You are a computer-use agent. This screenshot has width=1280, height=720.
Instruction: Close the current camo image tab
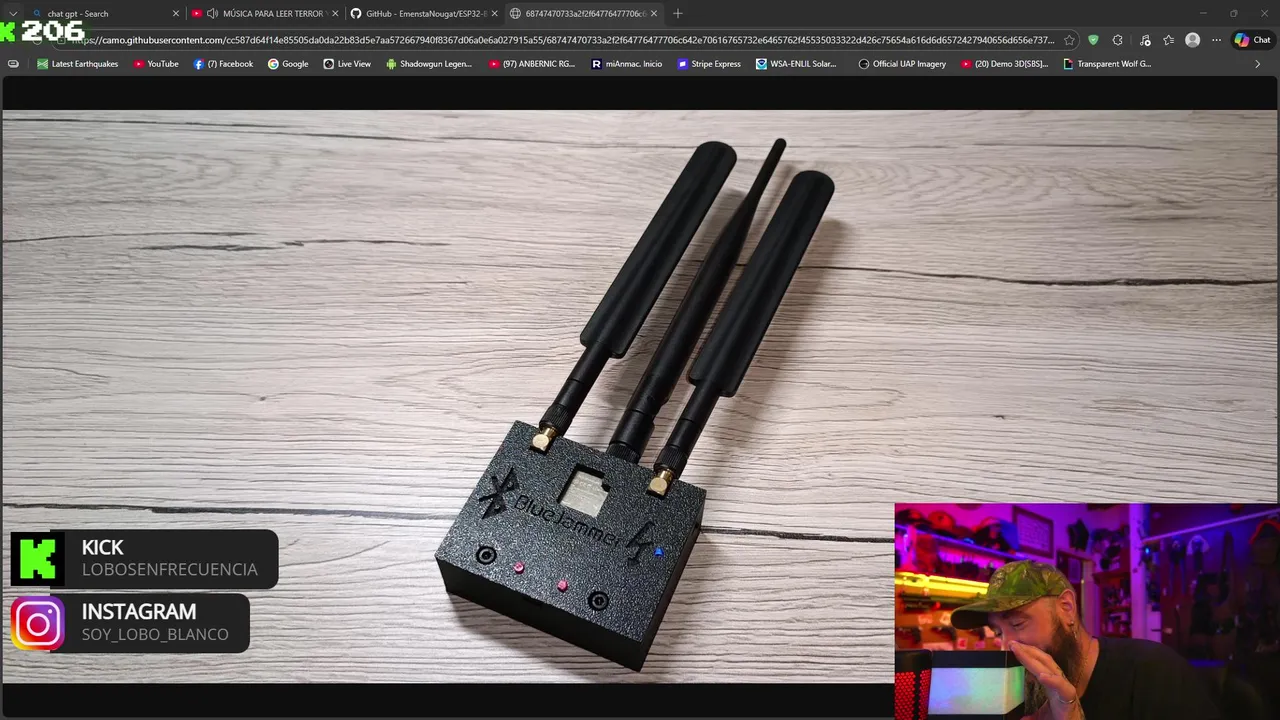[x=654, y=14]
